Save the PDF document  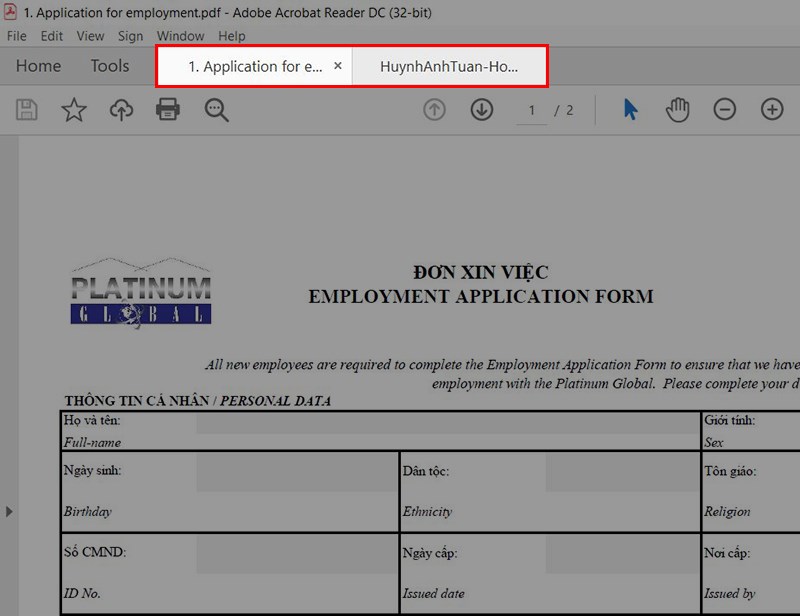[x=26, y=110]
